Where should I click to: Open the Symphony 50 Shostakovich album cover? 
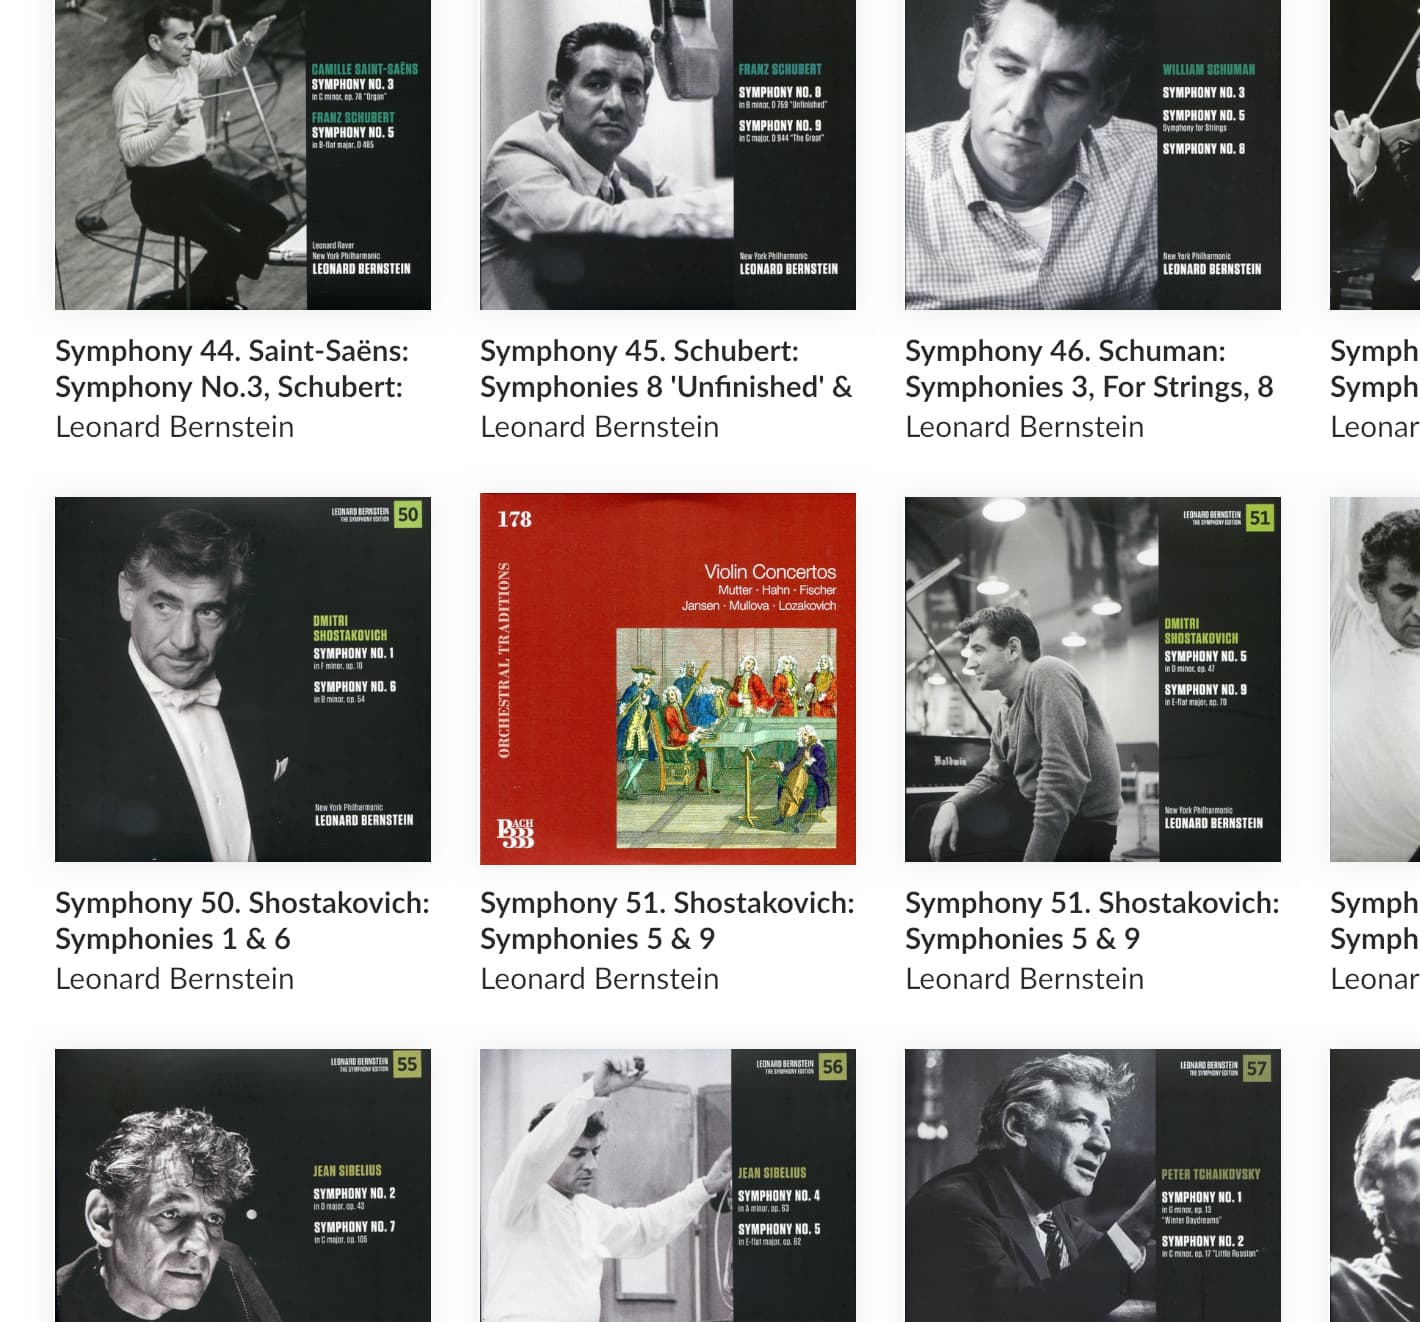click(243, 679)
